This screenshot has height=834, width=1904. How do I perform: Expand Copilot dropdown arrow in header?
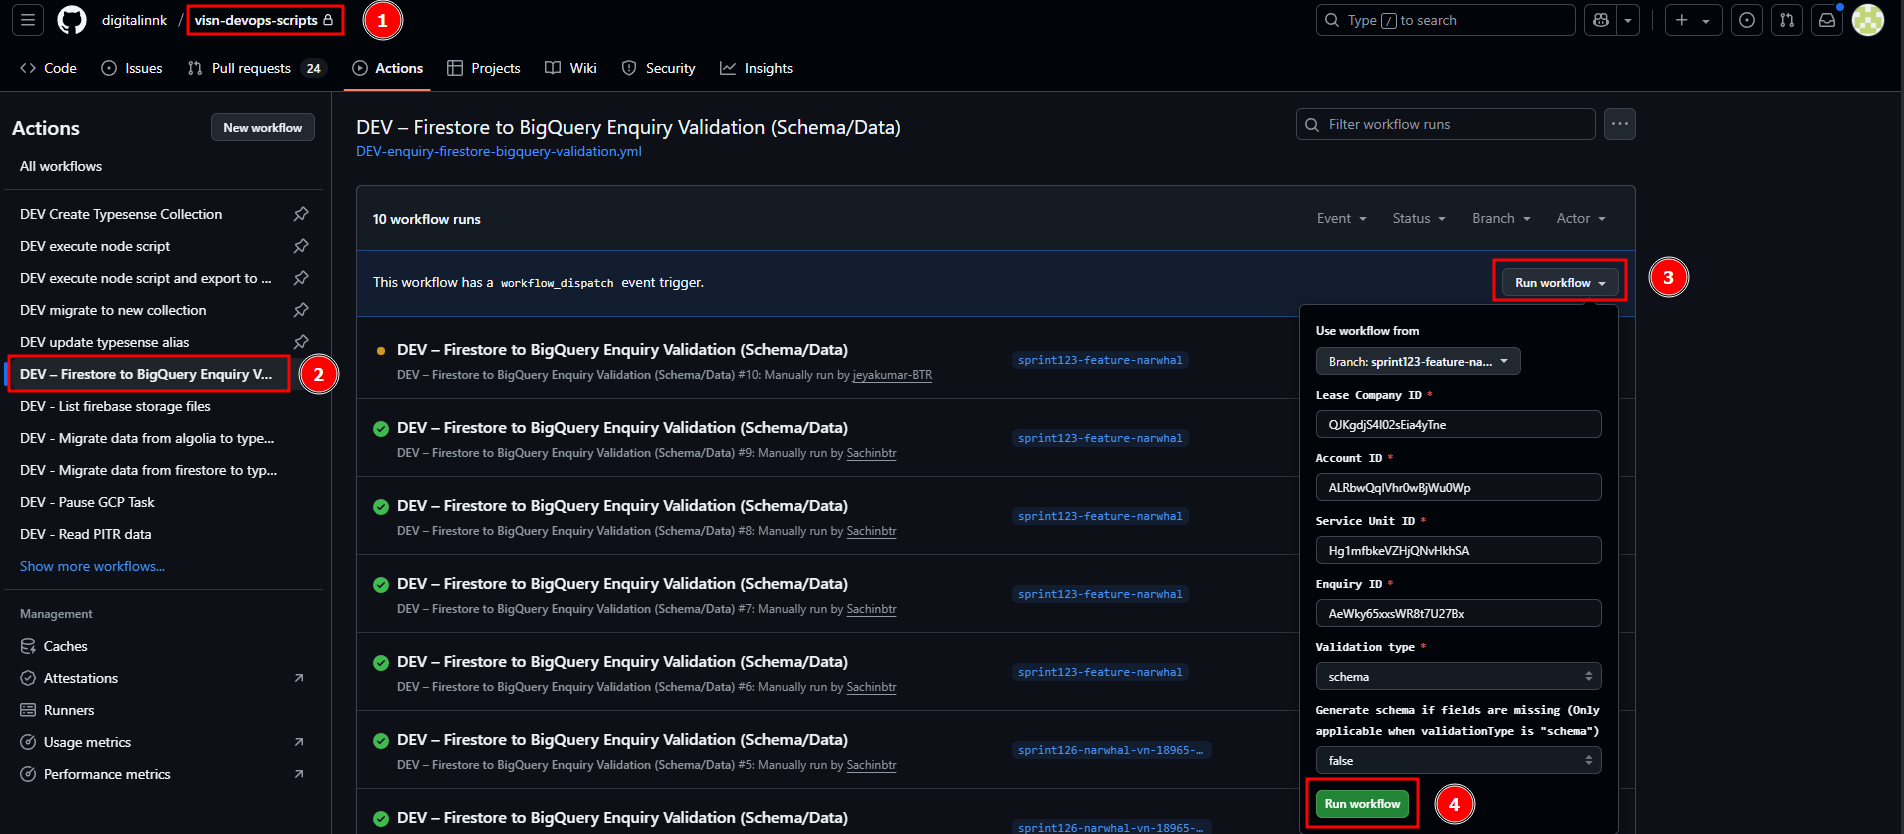1628,20
